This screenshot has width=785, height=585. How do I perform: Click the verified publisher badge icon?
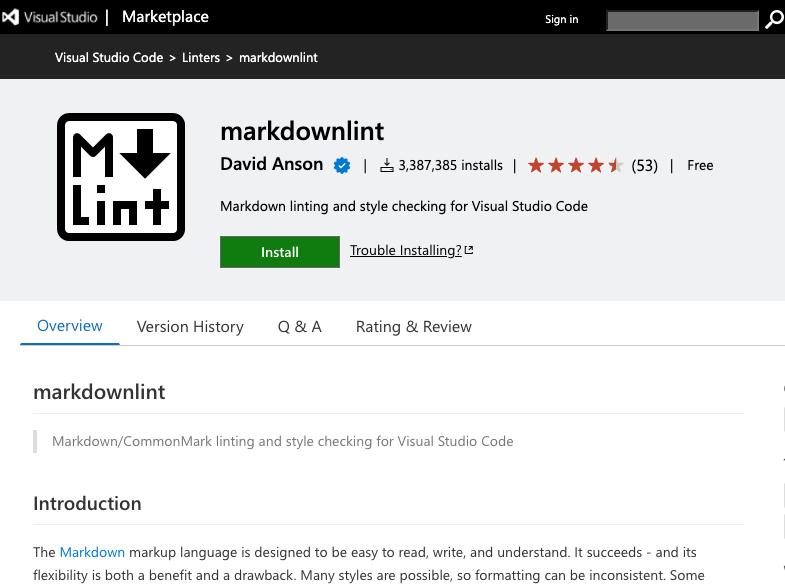click(x=342, y=165)
